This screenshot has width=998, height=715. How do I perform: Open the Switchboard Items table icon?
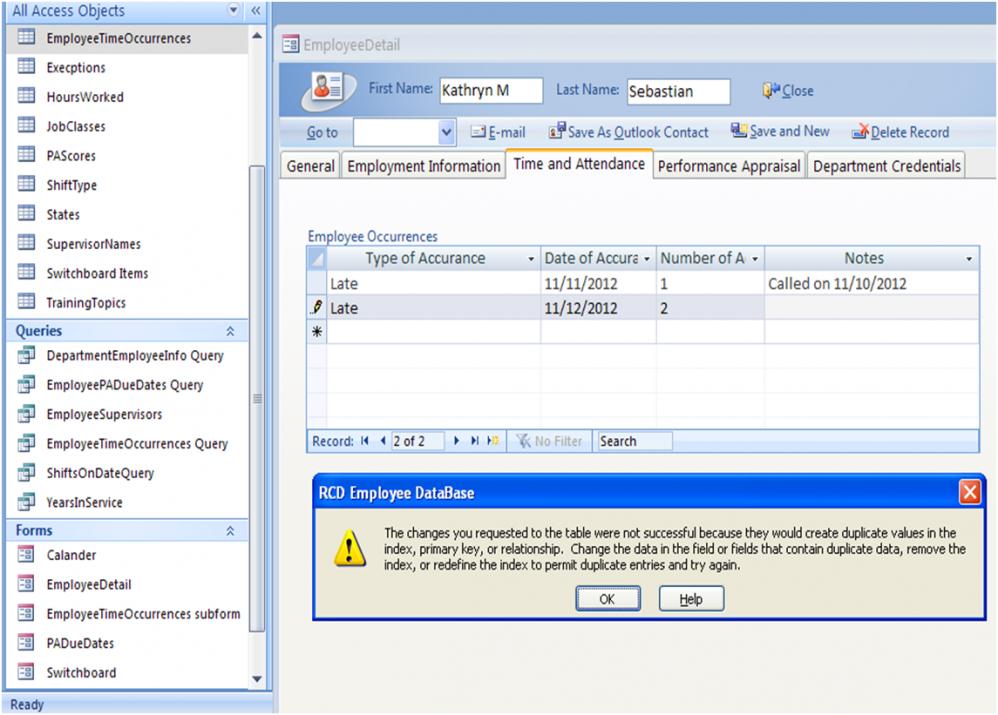(x=27, y=273)
